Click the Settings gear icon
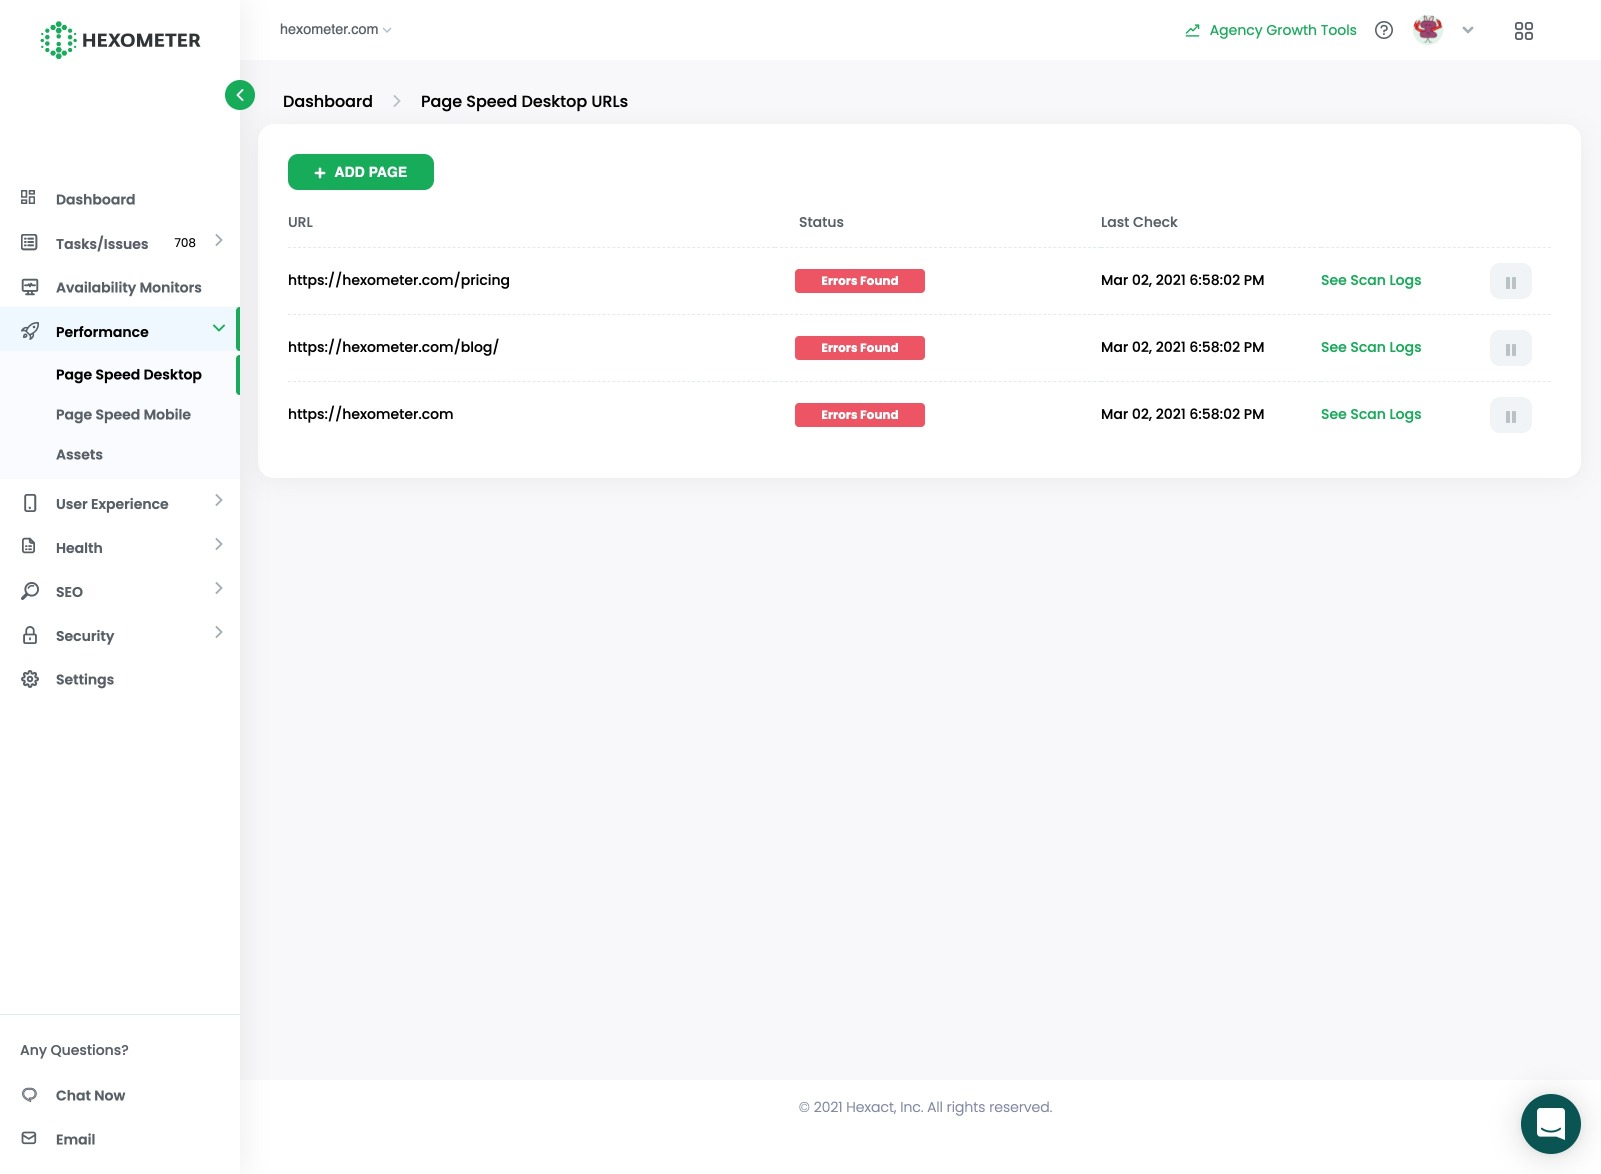 (x=29, y=679)
